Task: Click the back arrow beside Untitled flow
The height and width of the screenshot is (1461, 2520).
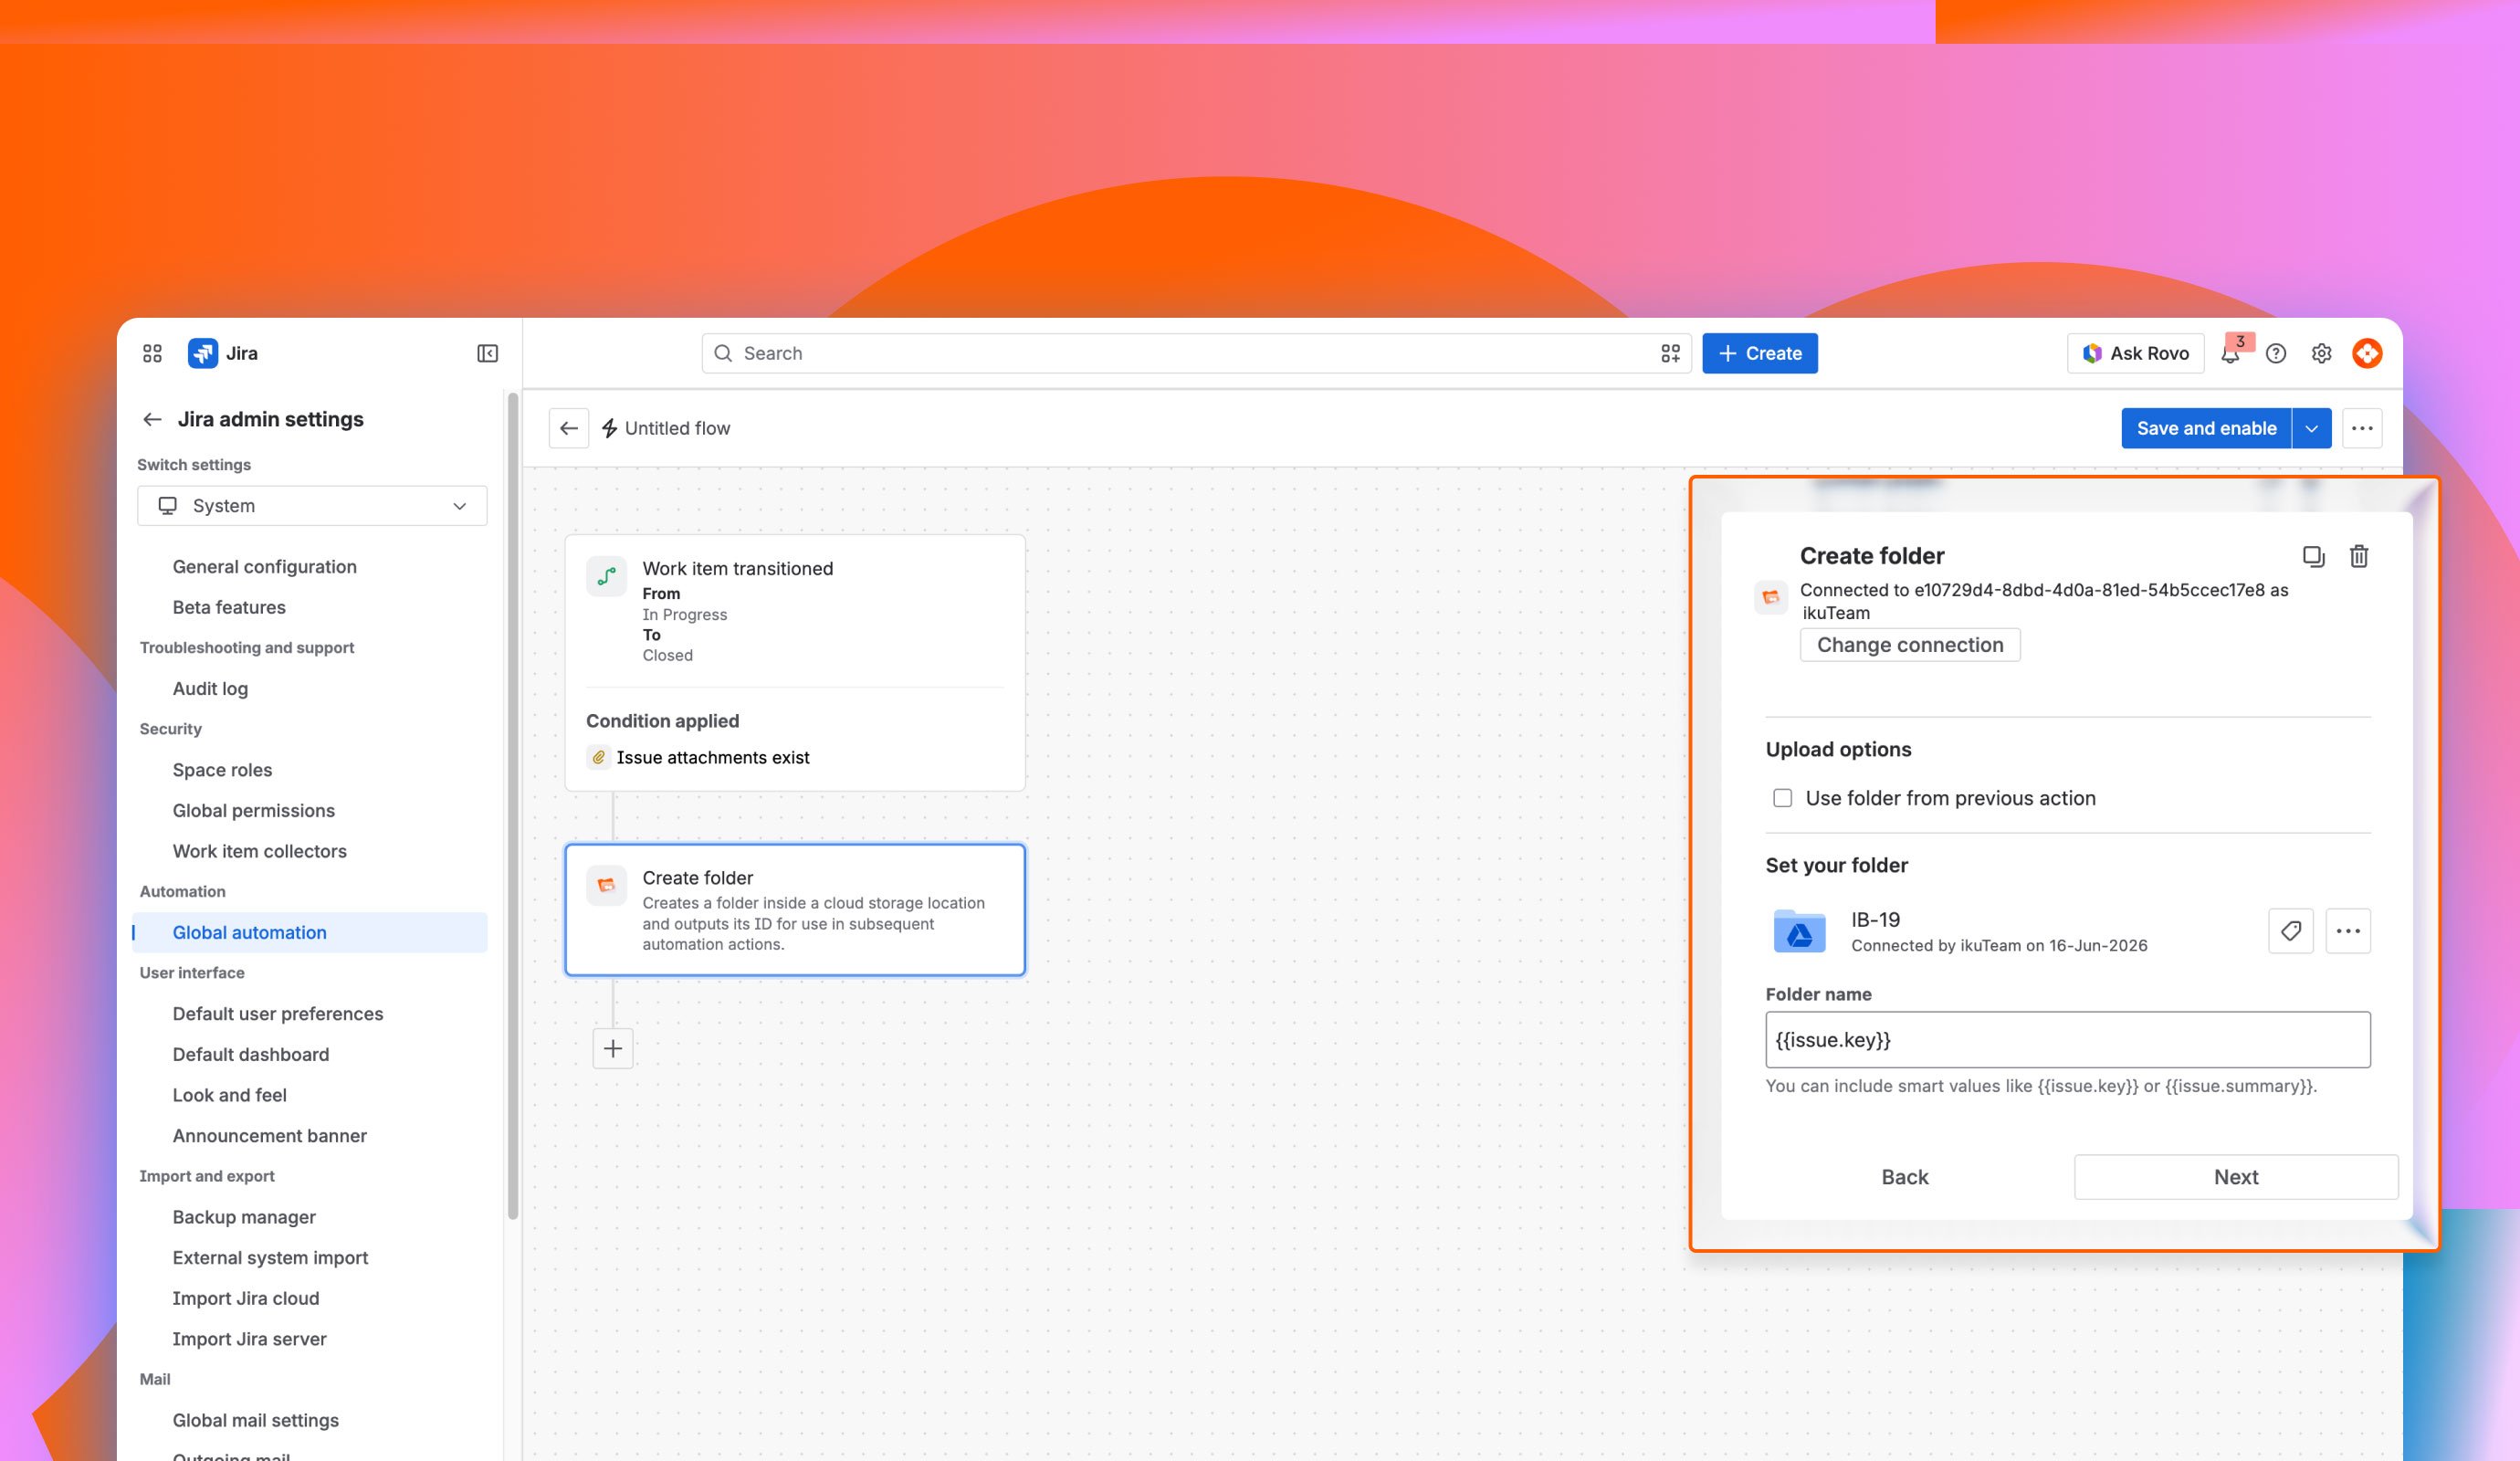Action: (569, 428)
